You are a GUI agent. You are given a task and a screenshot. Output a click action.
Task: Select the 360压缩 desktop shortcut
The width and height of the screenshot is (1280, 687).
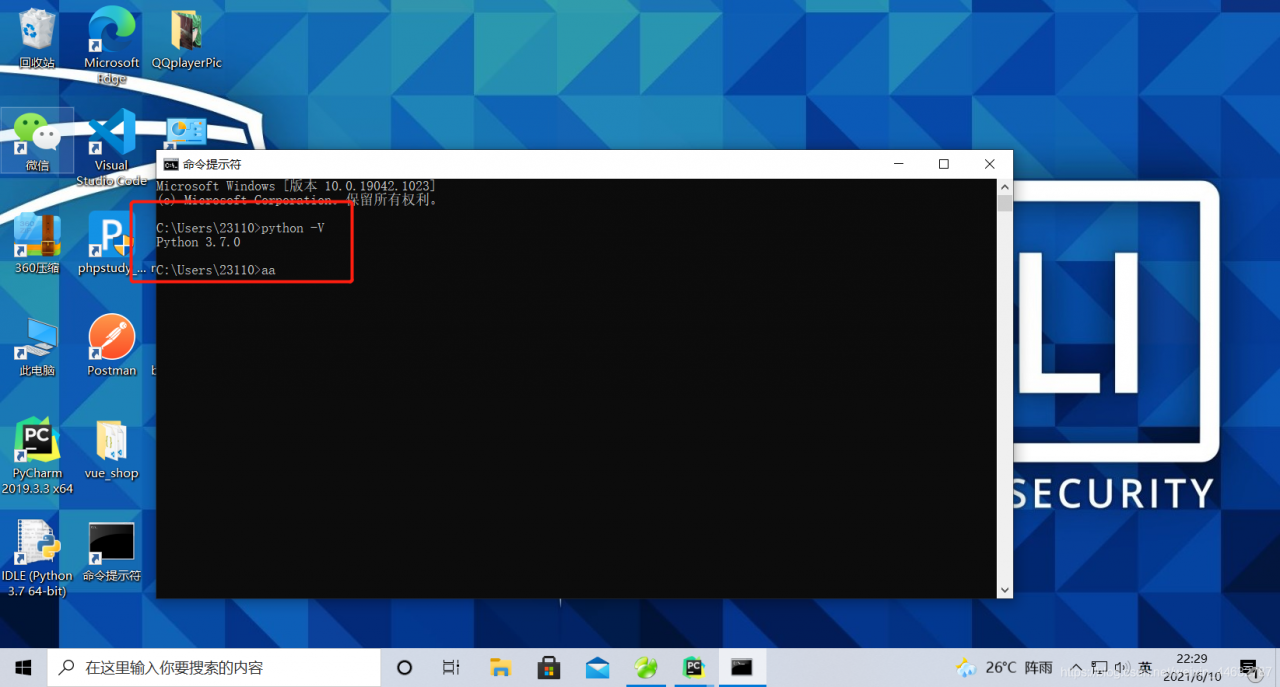point(37,243)
